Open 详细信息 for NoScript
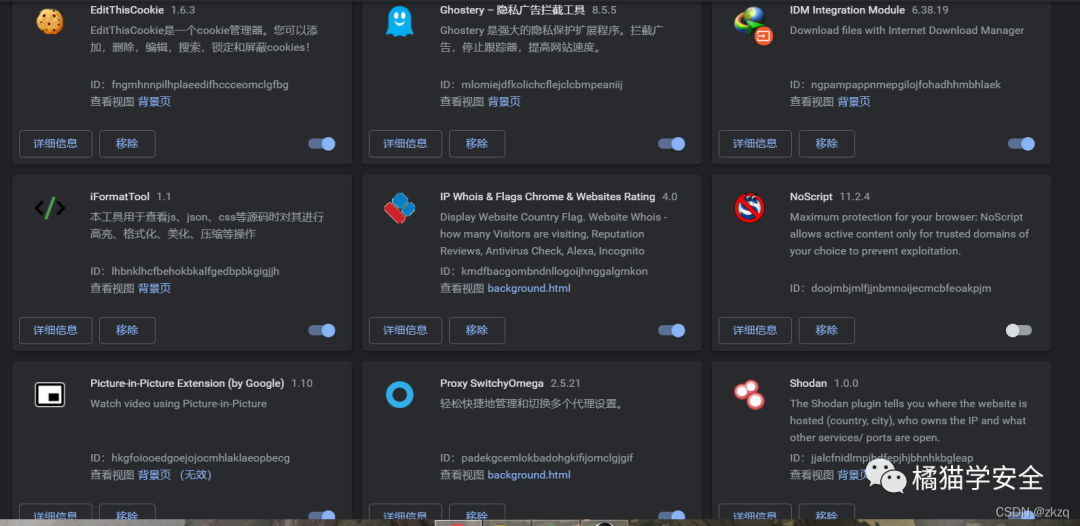Image resolution: width=1080 pixels, height=526 pixels. coord(755,330)
